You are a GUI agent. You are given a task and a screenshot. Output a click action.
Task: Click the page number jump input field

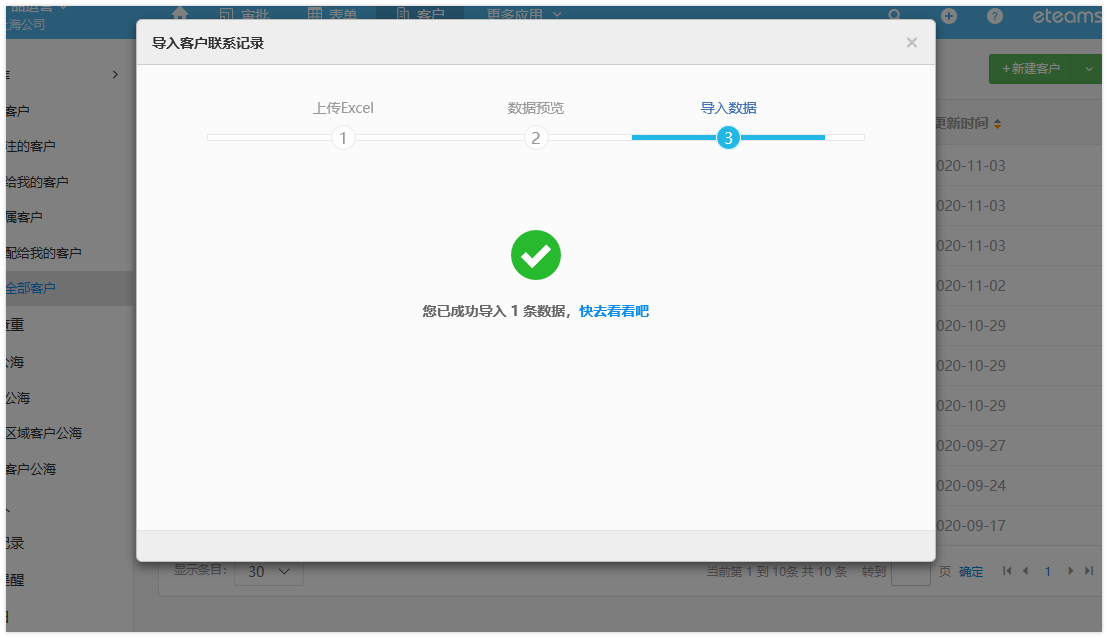click(910, 572)
